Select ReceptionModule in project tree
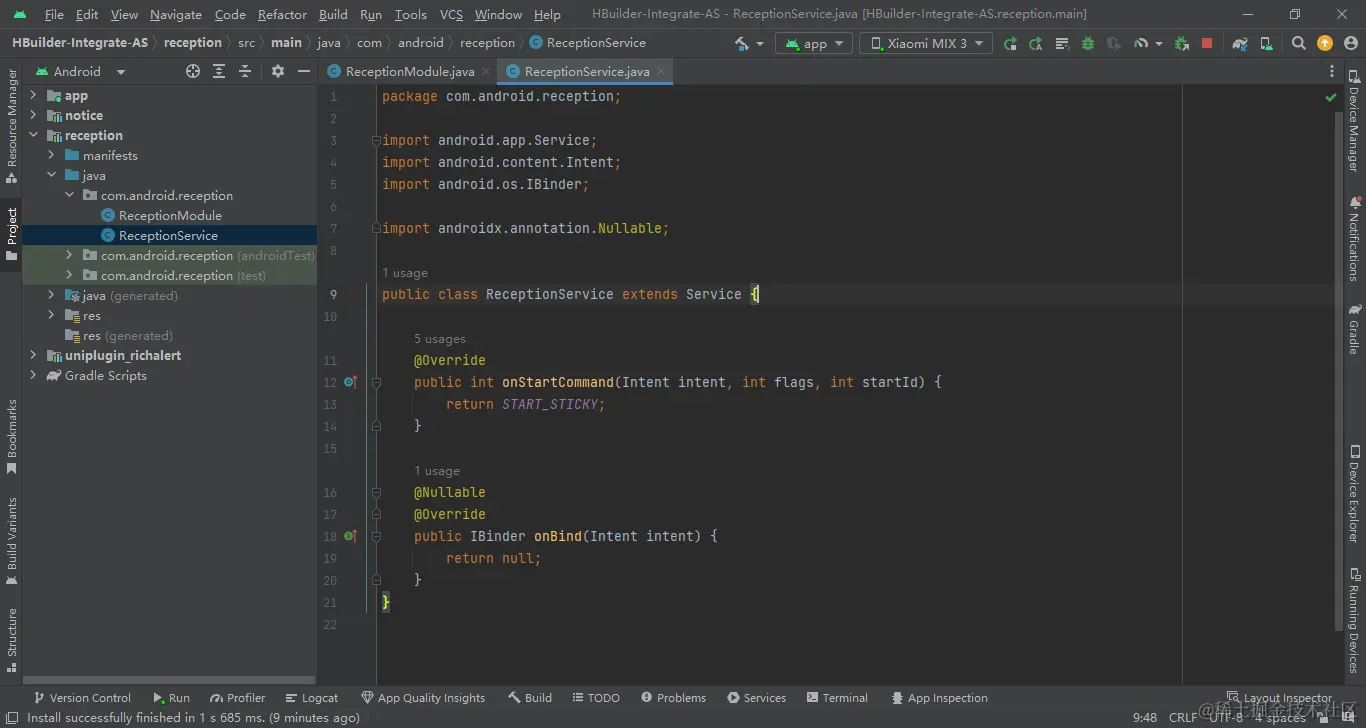This screenshot has width=1366, height=728. [170, 215]
